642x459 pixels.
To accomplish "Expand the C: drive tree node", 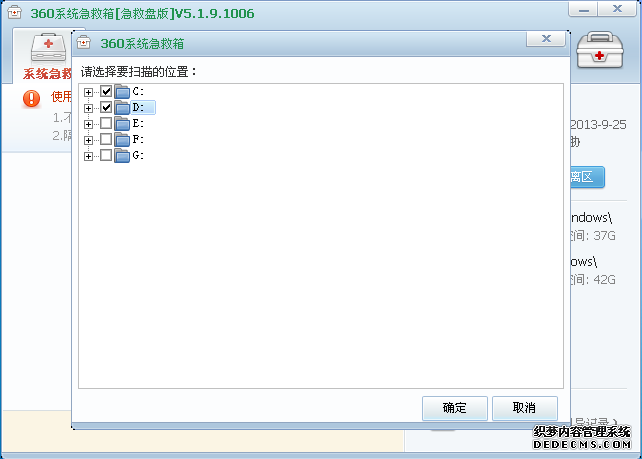I will click(89, 92).
